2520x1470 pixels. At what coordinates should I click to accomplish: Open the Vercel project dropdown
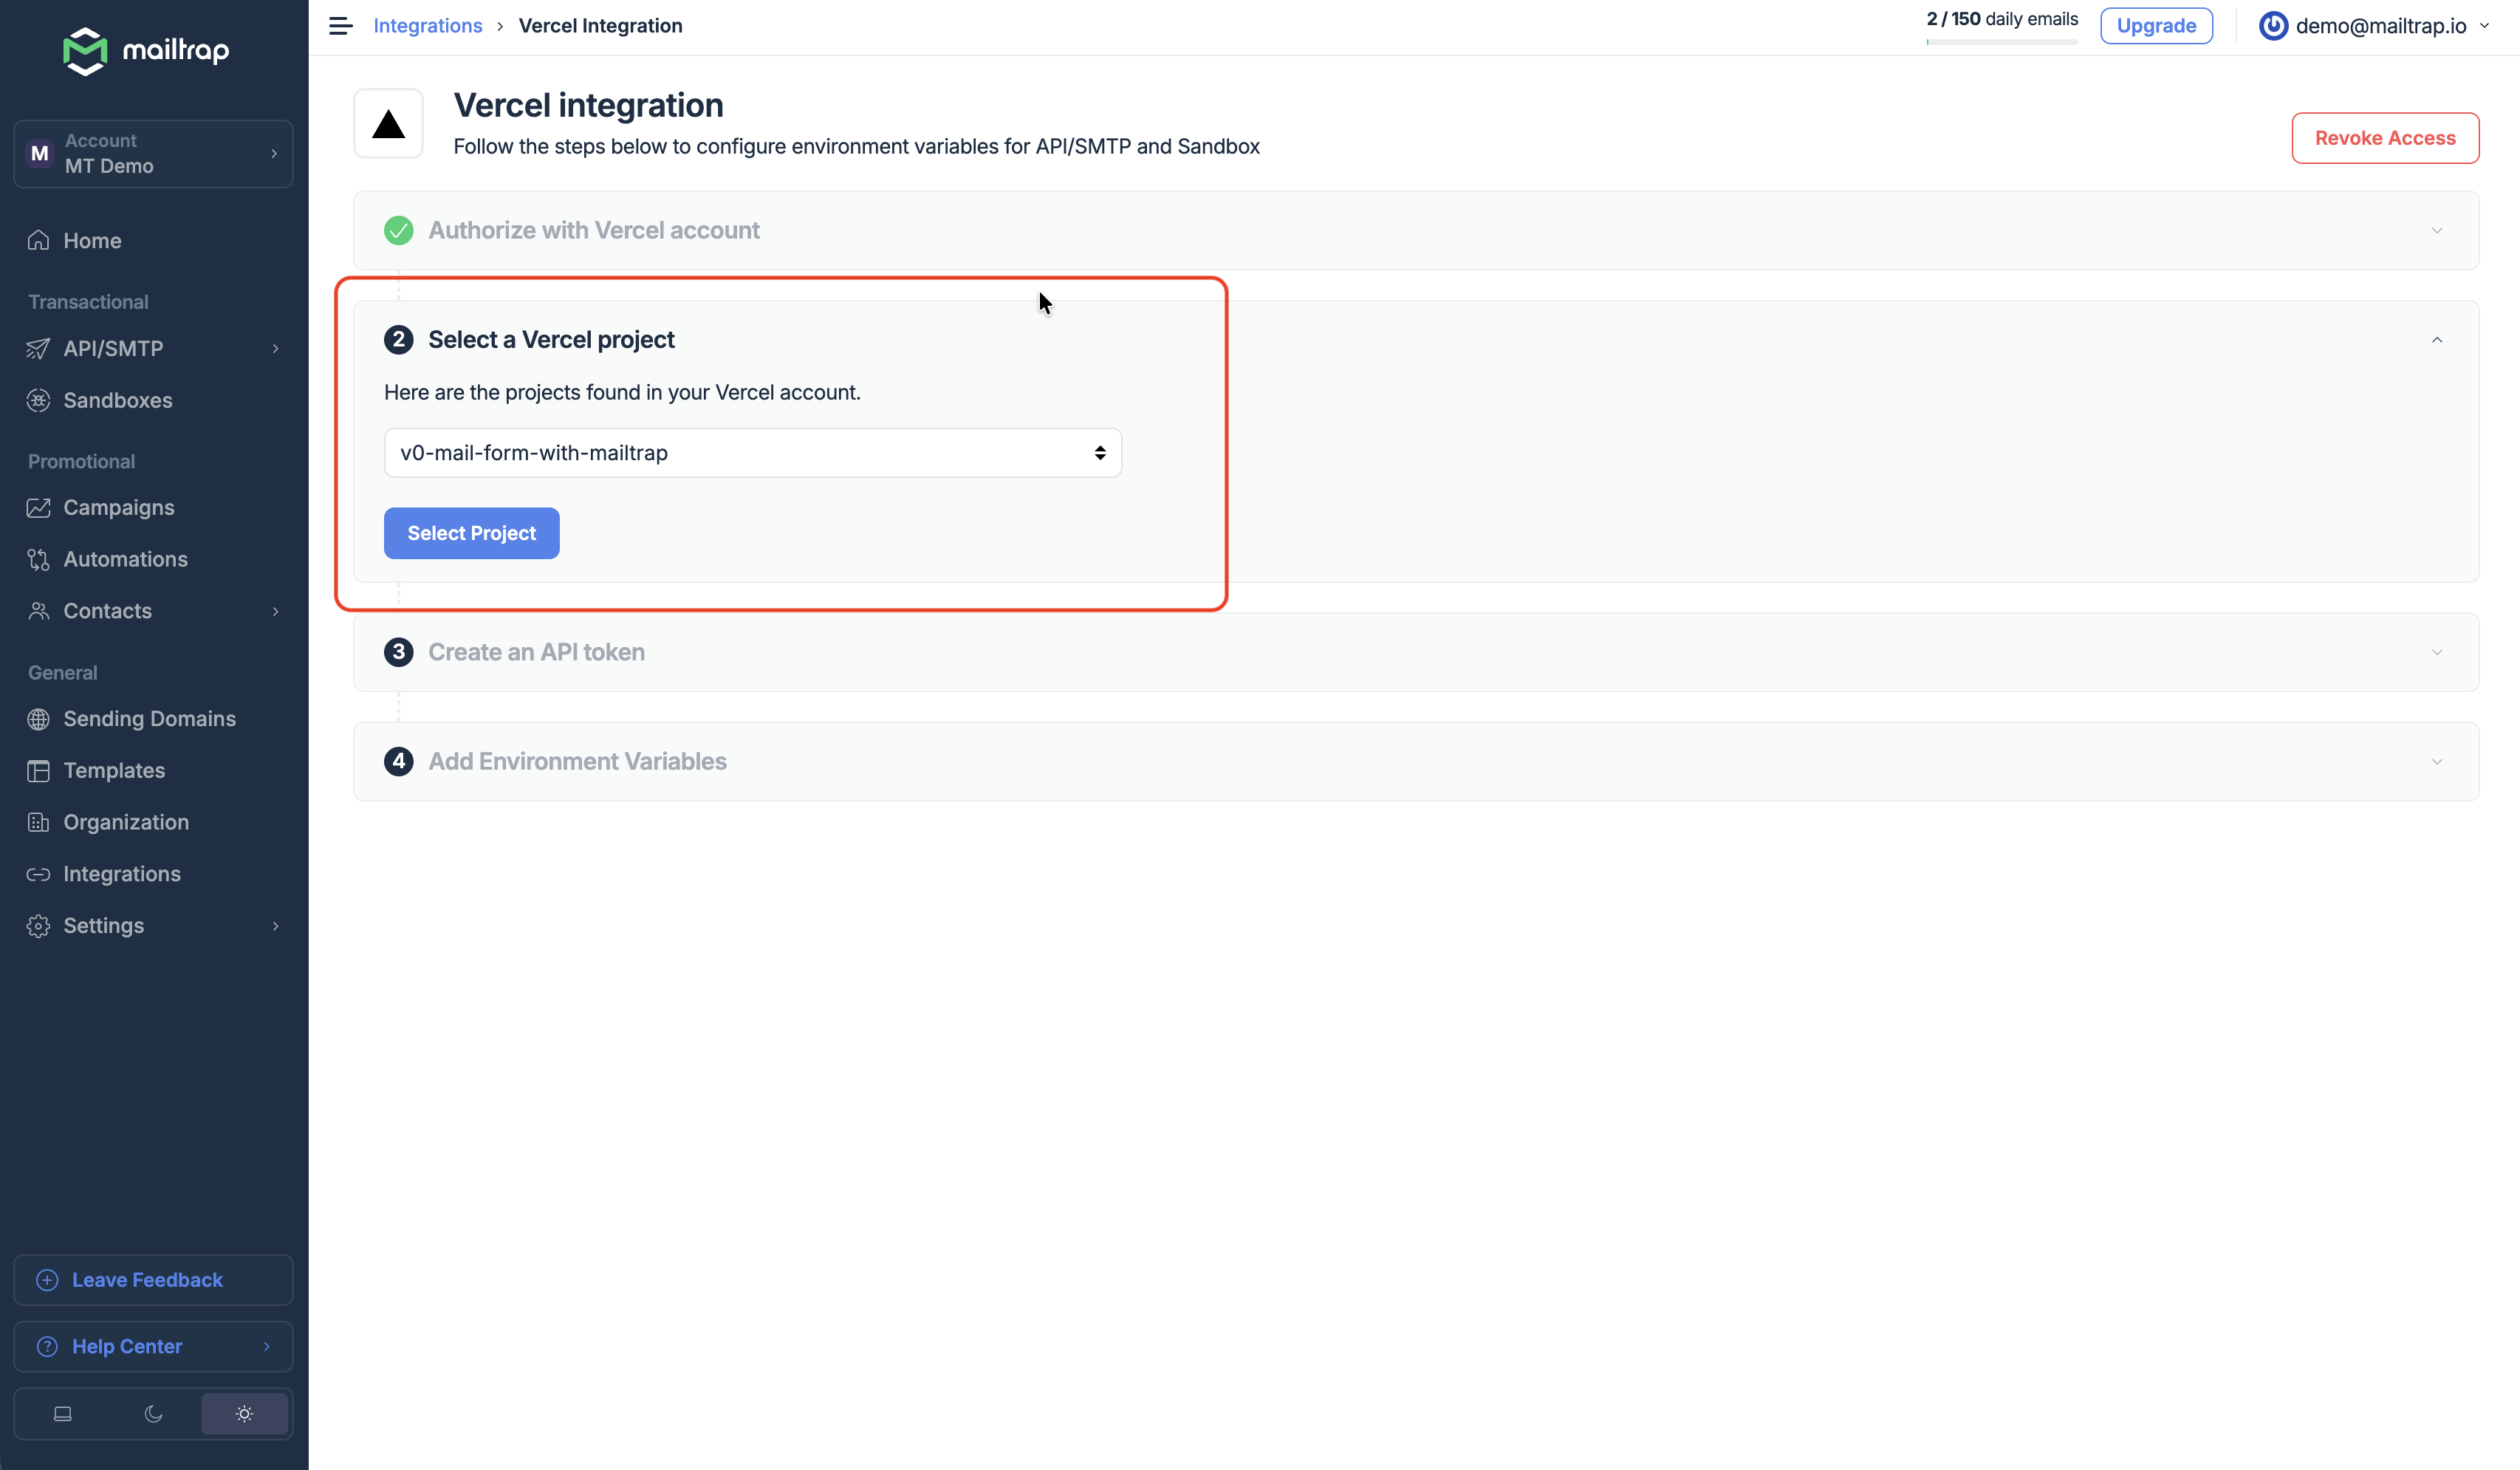(x=752, y=453)
